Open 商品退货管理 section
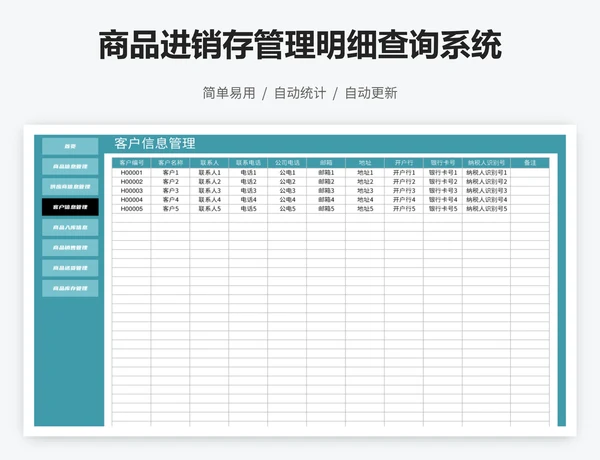The height and width of the screenshot is (460, 600). (x=70, y=268)
